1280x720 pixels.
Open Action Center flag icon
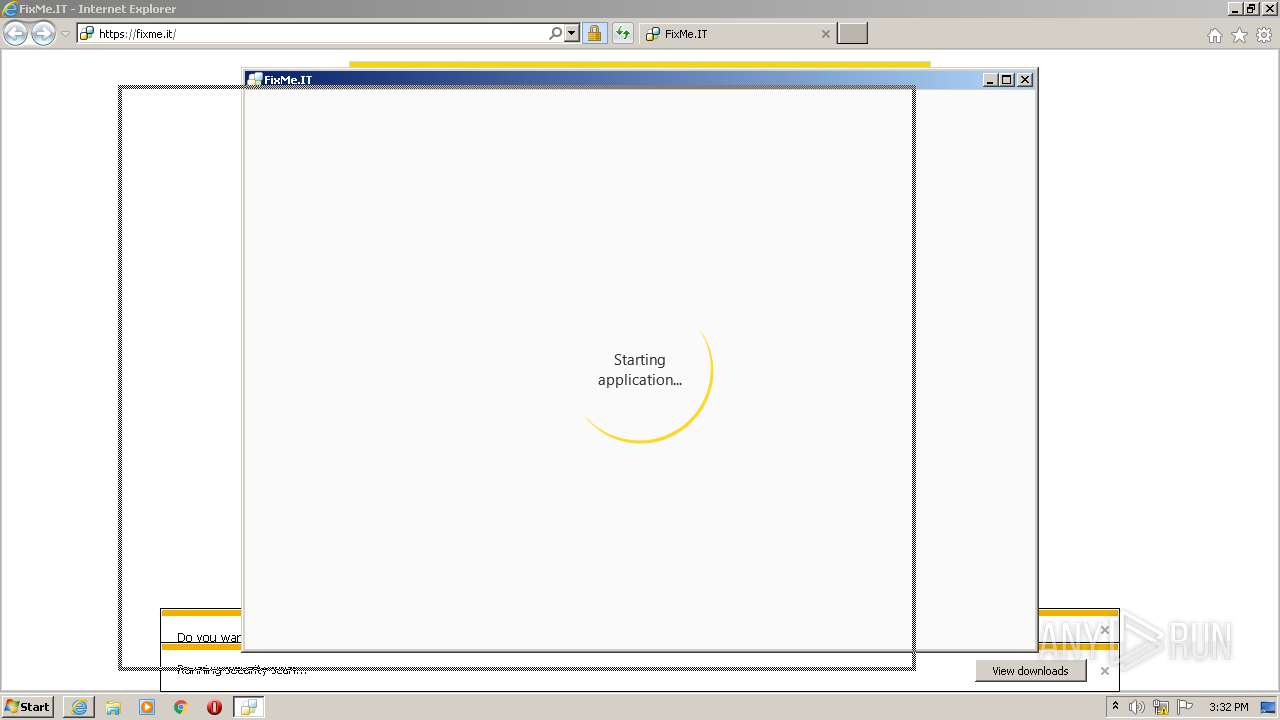point(1185,707)
